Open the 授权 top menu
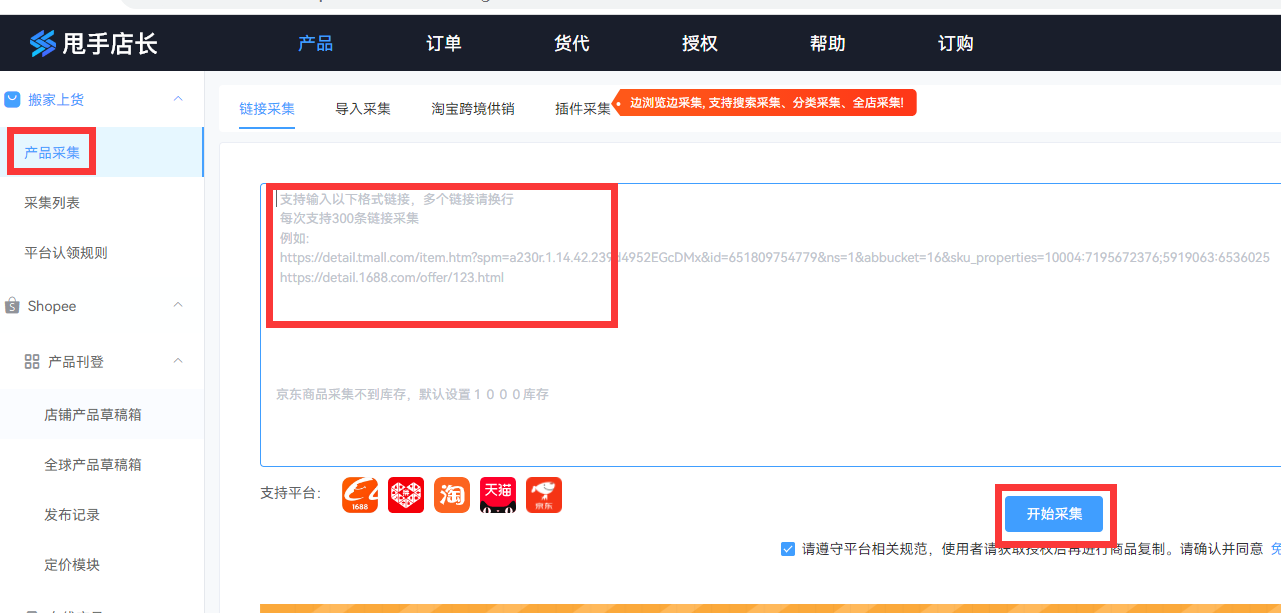 pyautogui.click(x=699, y=43)
